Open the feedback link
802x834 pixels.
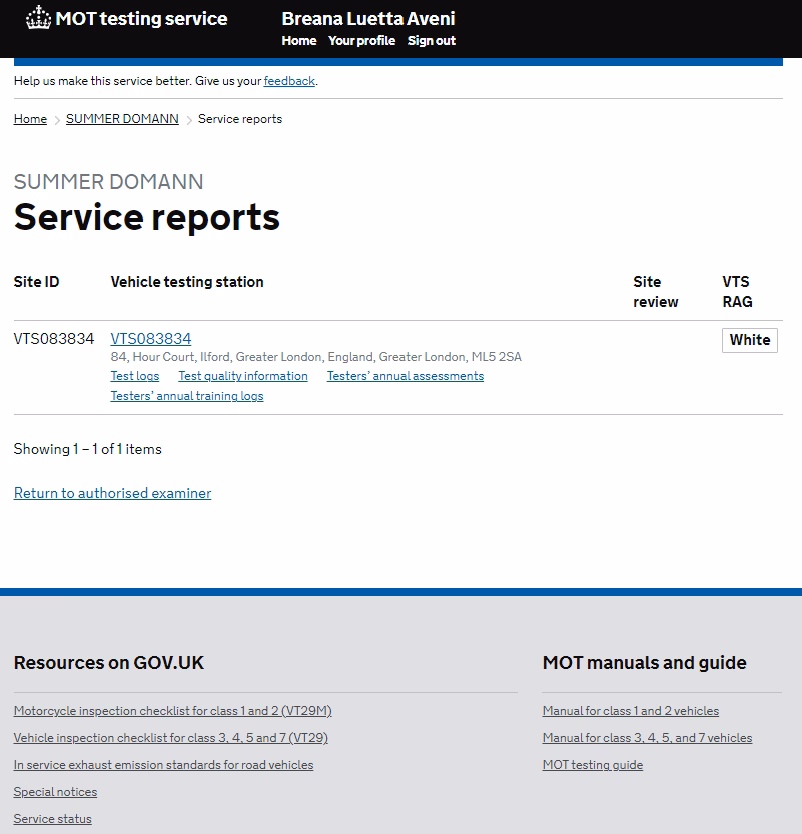[288, 80]
